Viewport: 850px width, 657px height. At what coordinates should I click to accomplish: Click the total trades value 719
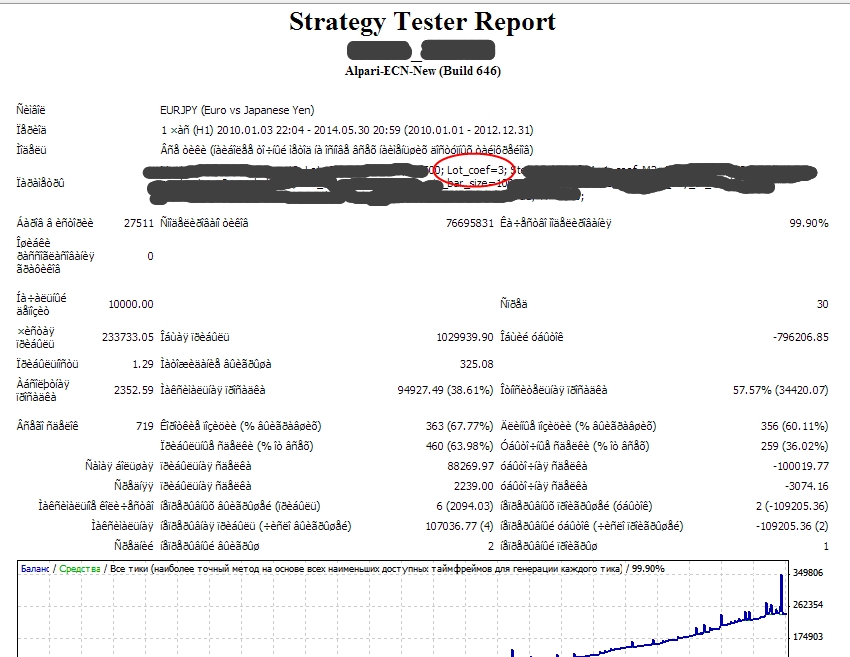coord(145,426)
